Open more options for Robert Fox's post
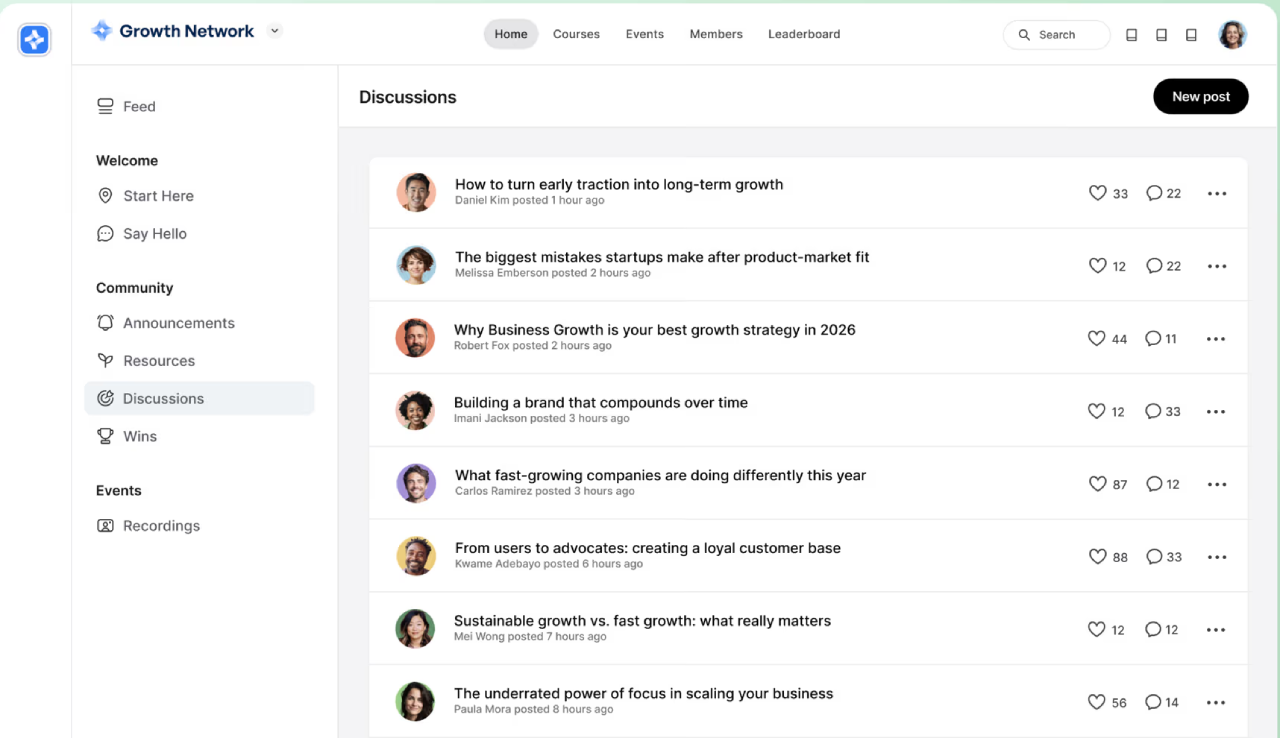 click(x=1216, y=339)
